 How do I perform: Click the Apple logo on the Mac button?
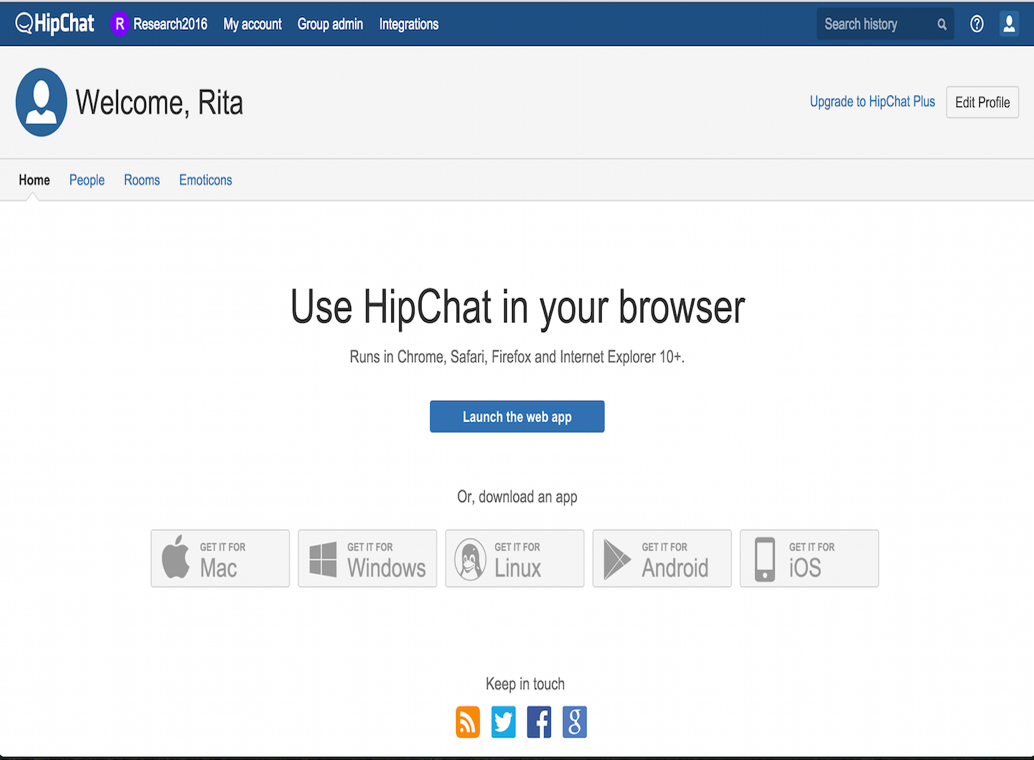tap(176, 557)
